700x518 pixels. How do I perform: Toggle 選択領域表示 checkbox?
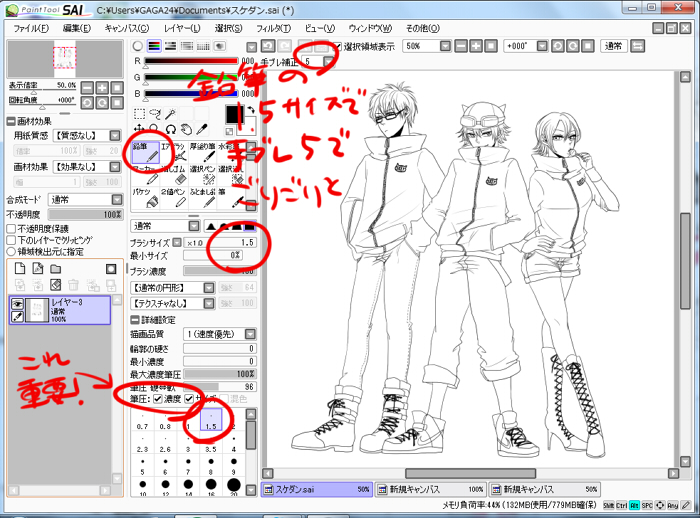point(338,46)
